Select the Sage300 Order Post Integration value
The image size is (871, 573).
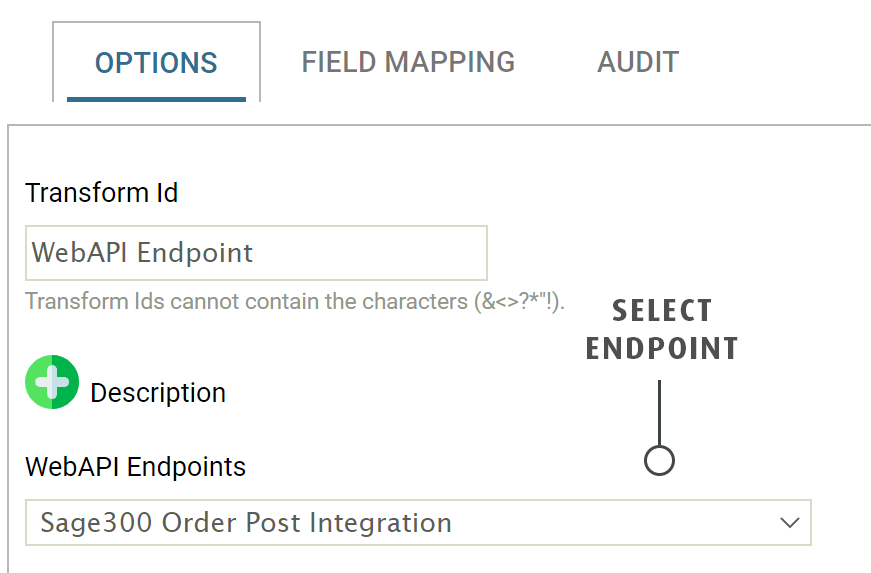246,522
